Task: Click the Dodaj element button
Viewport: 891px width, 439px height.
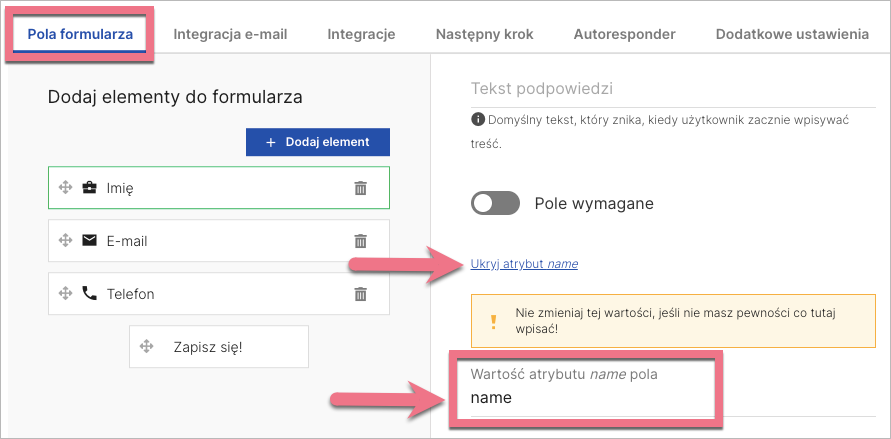Action: (318, 142)
